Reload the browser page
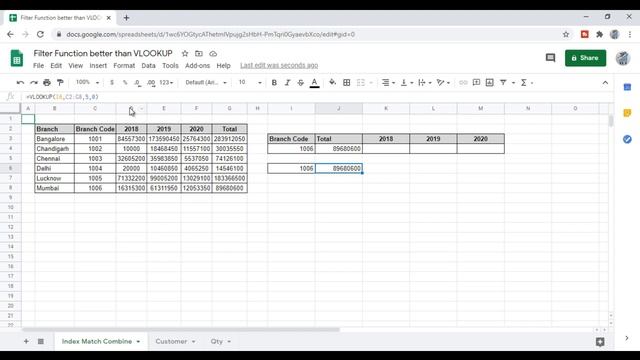 (40, 35)
